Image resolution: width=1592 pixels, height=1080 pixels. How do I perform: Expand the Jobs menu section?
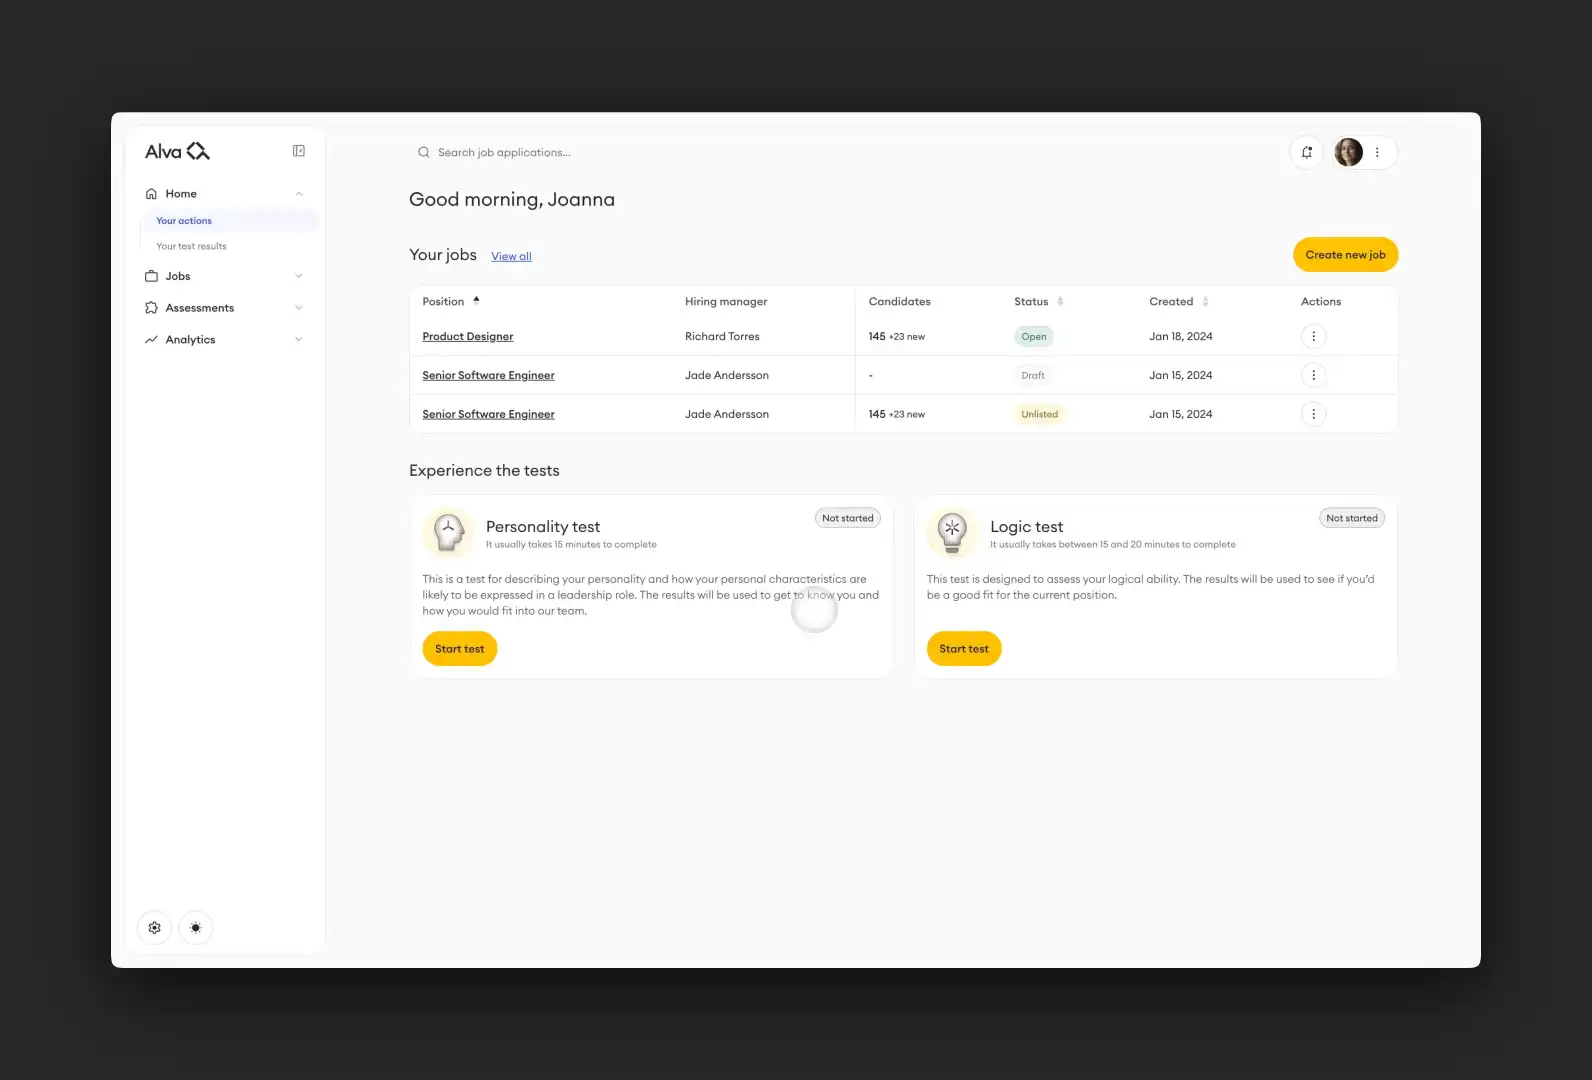point(298,276)
